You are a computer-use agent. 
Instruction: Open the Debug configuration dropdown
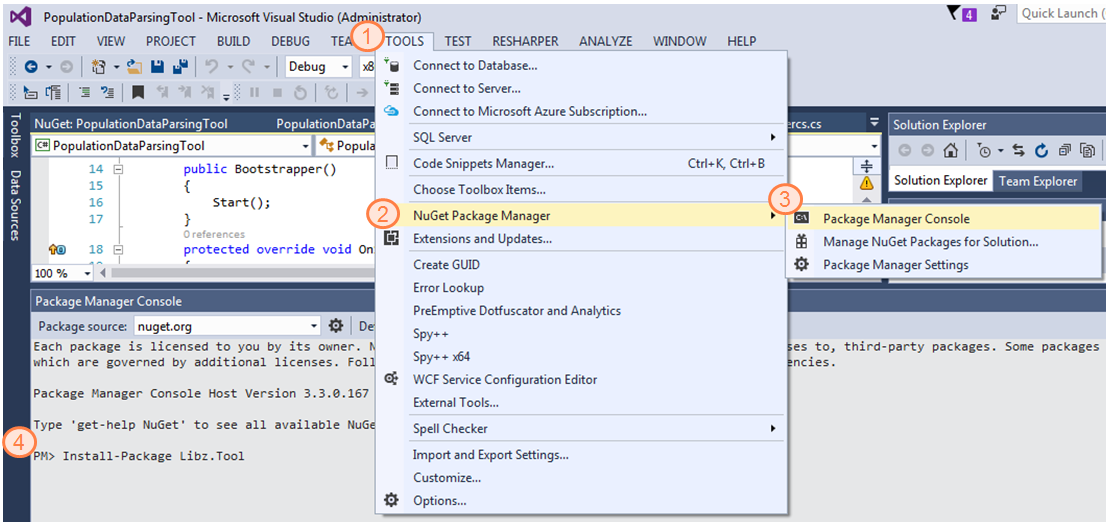coord(318,67)
